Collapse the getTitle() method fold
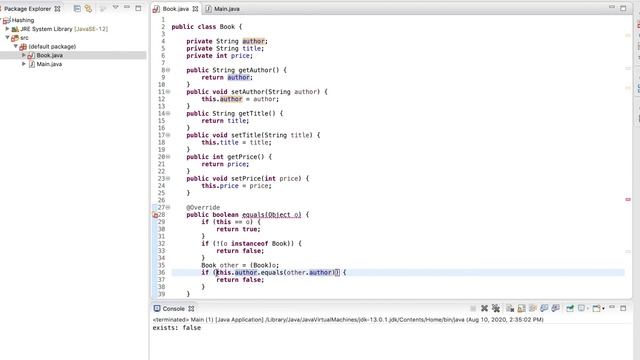This screenshot has width=640, height=360. (x=168, y=113)
